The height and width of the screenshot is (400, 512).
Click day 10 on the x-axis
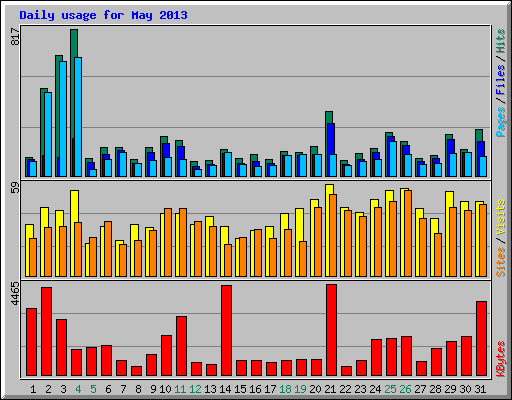[x=165, y=389]
